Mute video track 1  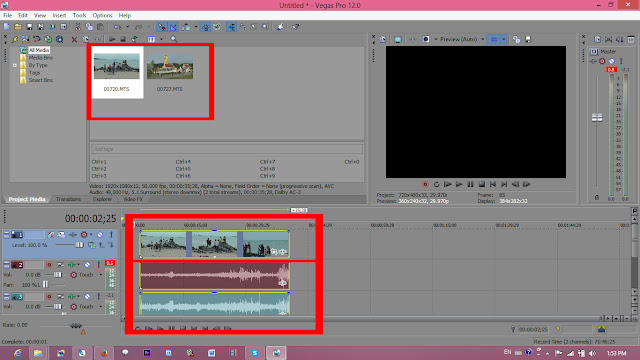click(100, 235)
